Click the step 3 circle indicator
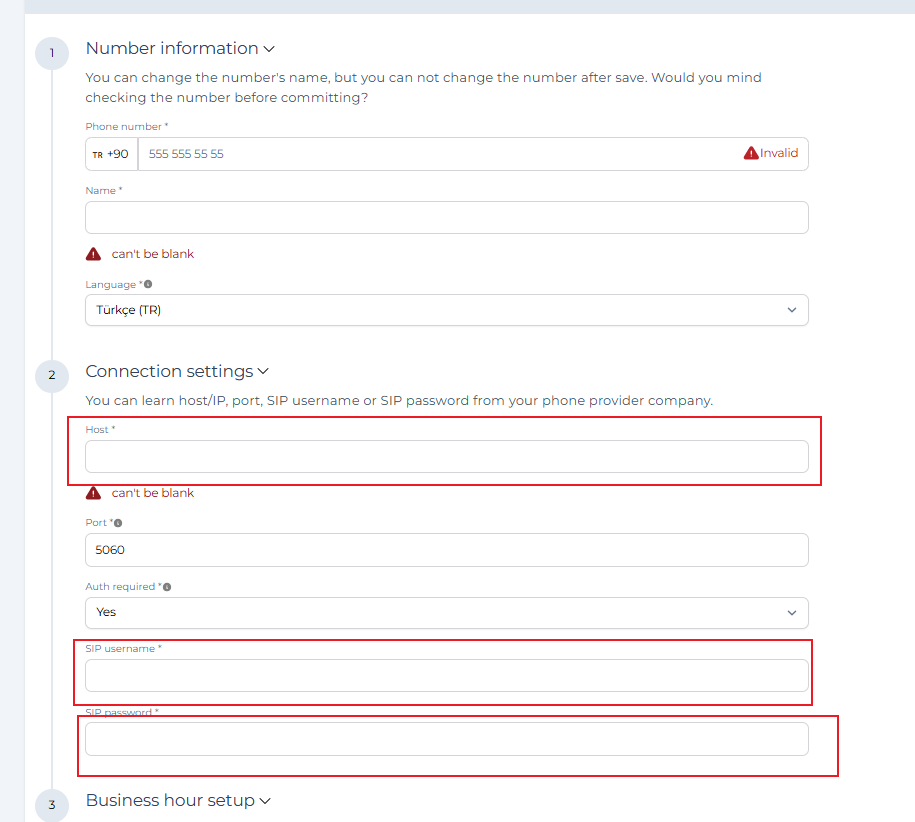The width and height of the screenshot is (915, 822). (51, 805)
